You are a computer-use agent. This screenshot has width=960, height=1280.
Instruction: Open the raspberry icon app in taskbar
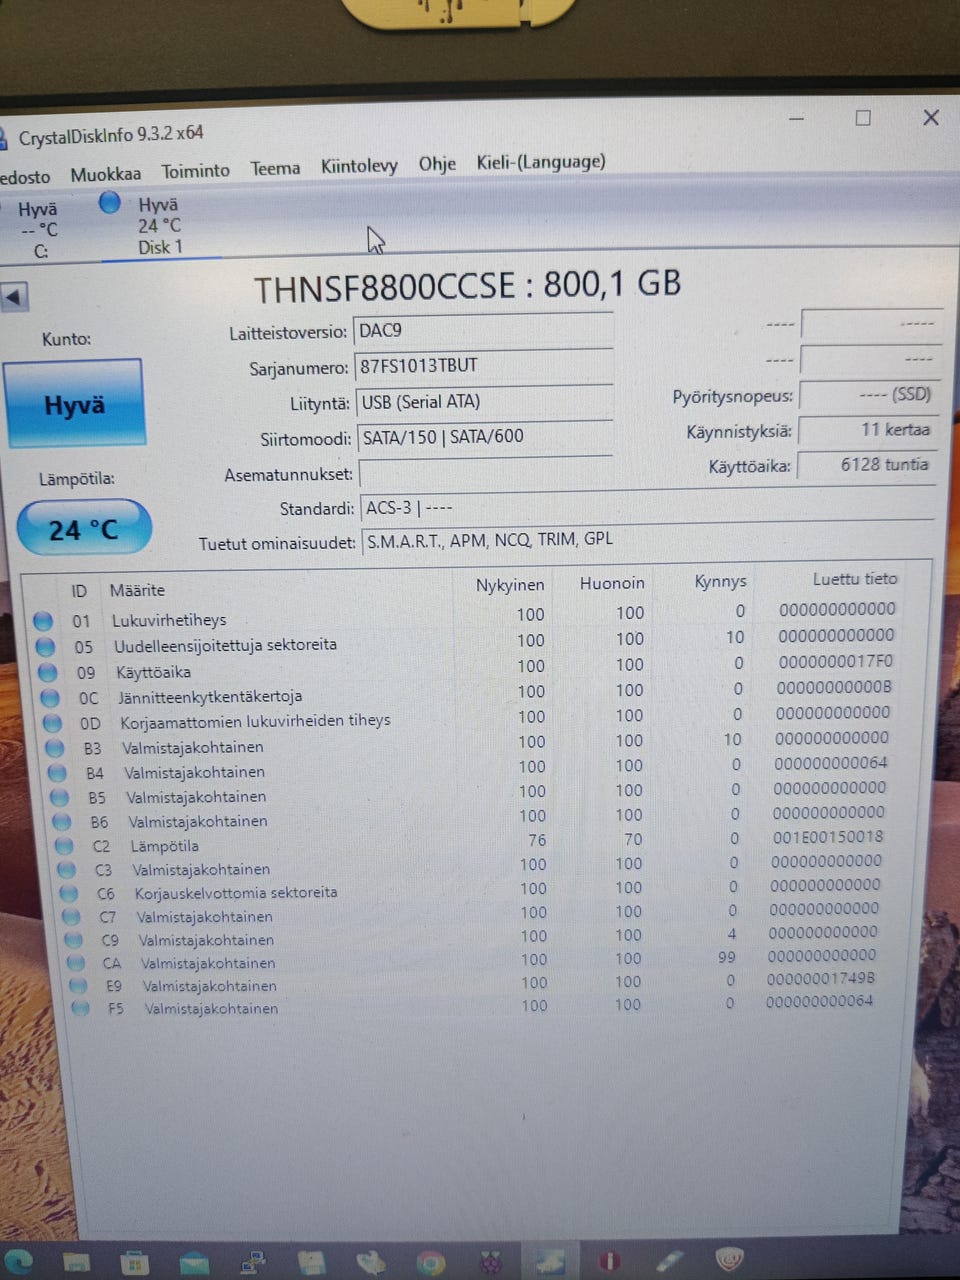490,1263
